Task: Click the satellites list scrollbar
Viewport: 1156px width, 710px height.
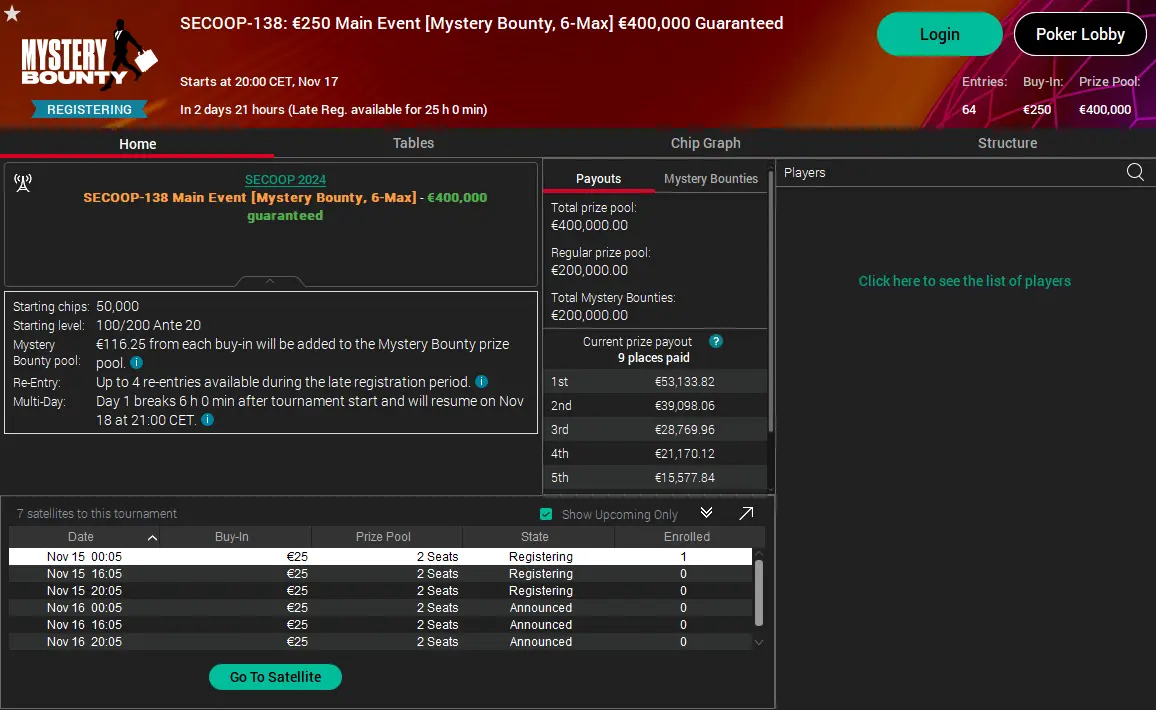Action: (758, 590)
